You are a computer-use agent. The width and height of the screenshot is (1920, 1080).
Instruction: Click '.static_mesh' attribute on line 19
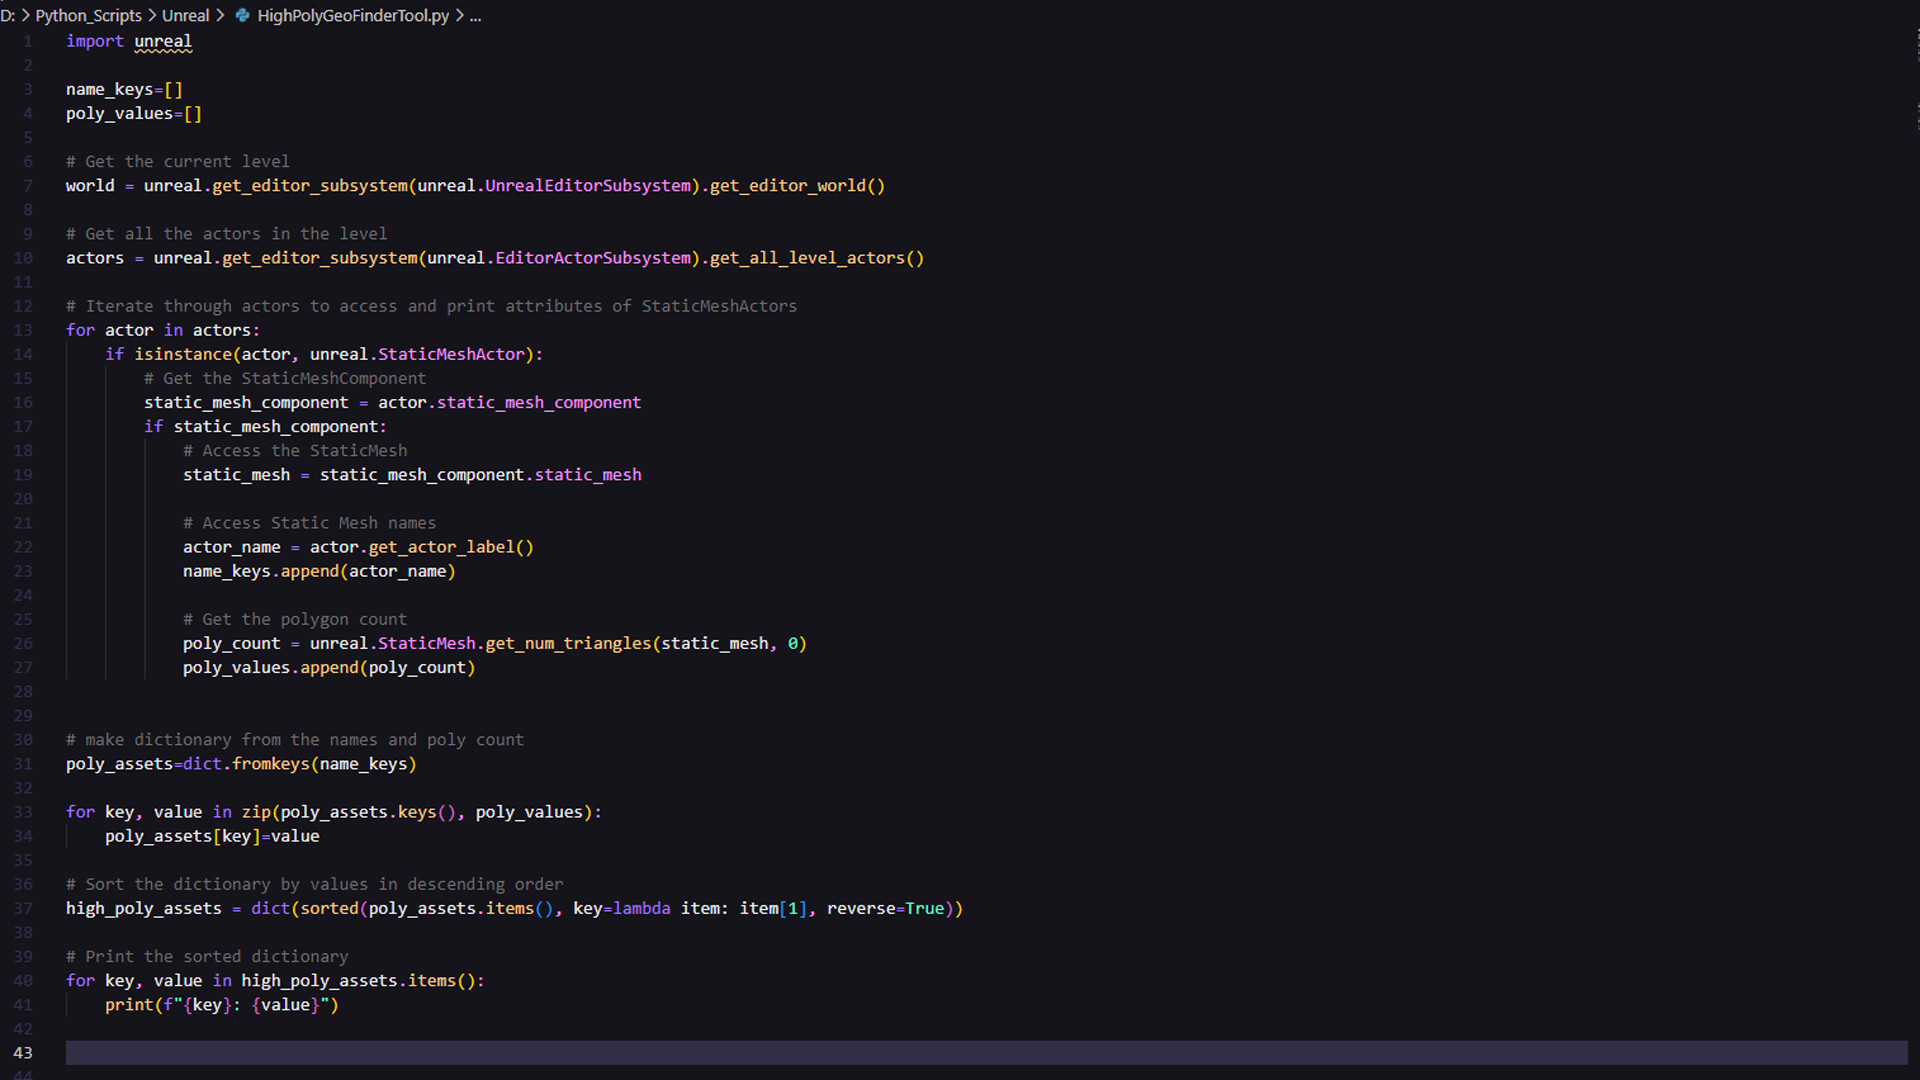click(x=584, y=474)
